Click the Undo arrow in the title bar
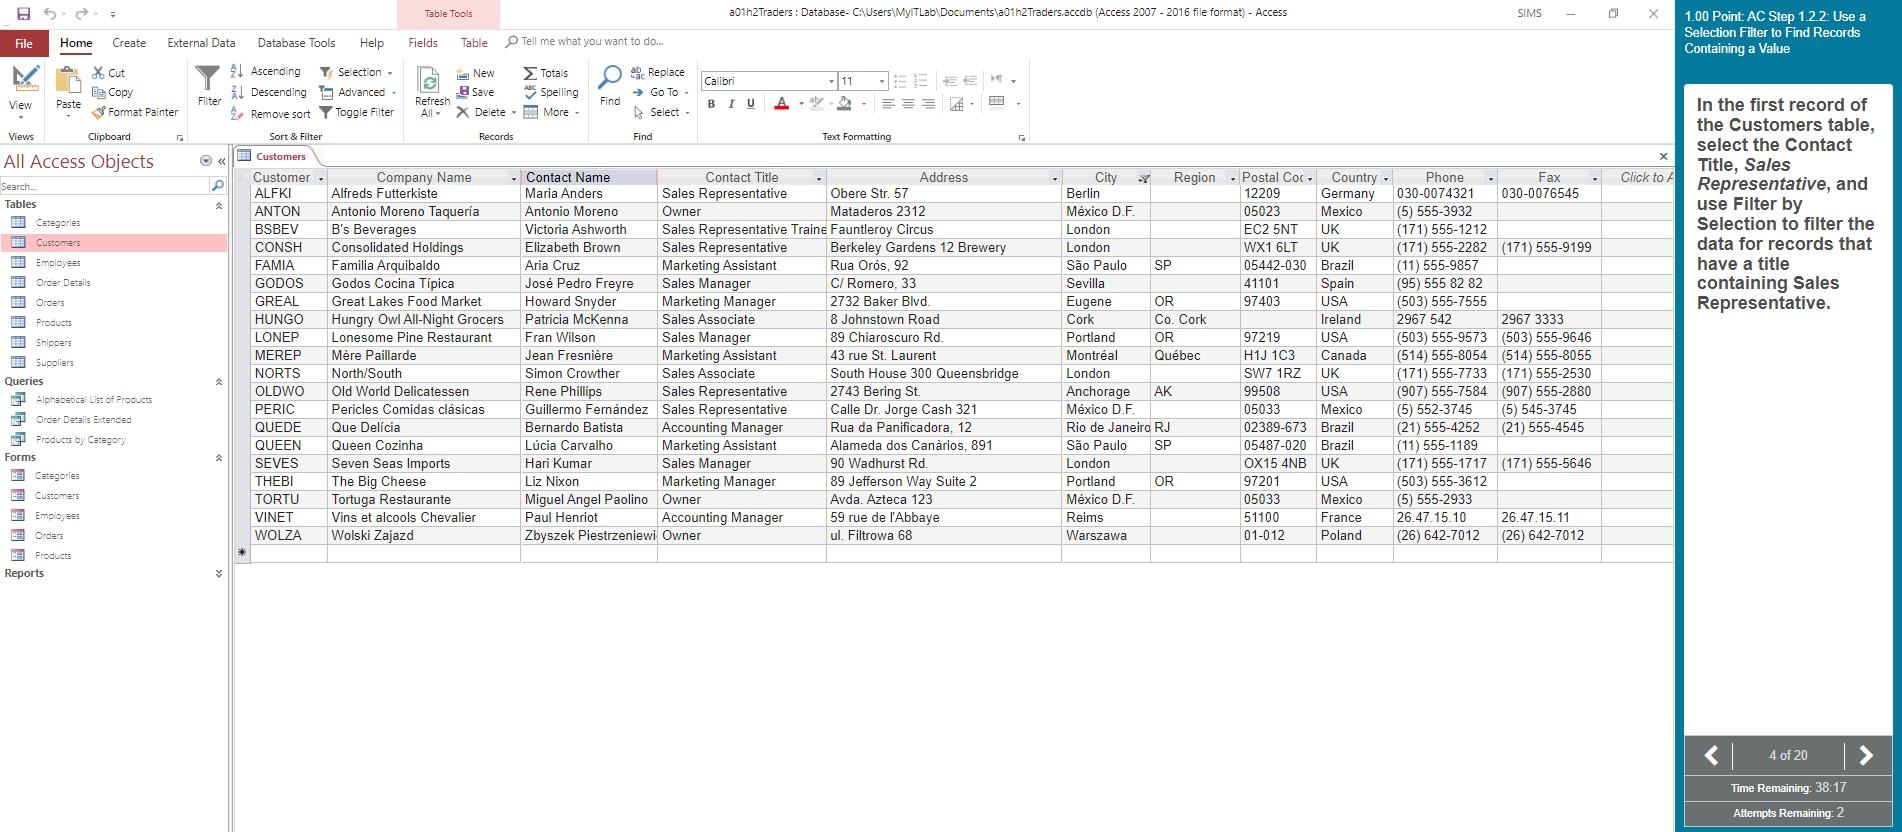This screenshot has width=1902, height=832. pos(50,14)
